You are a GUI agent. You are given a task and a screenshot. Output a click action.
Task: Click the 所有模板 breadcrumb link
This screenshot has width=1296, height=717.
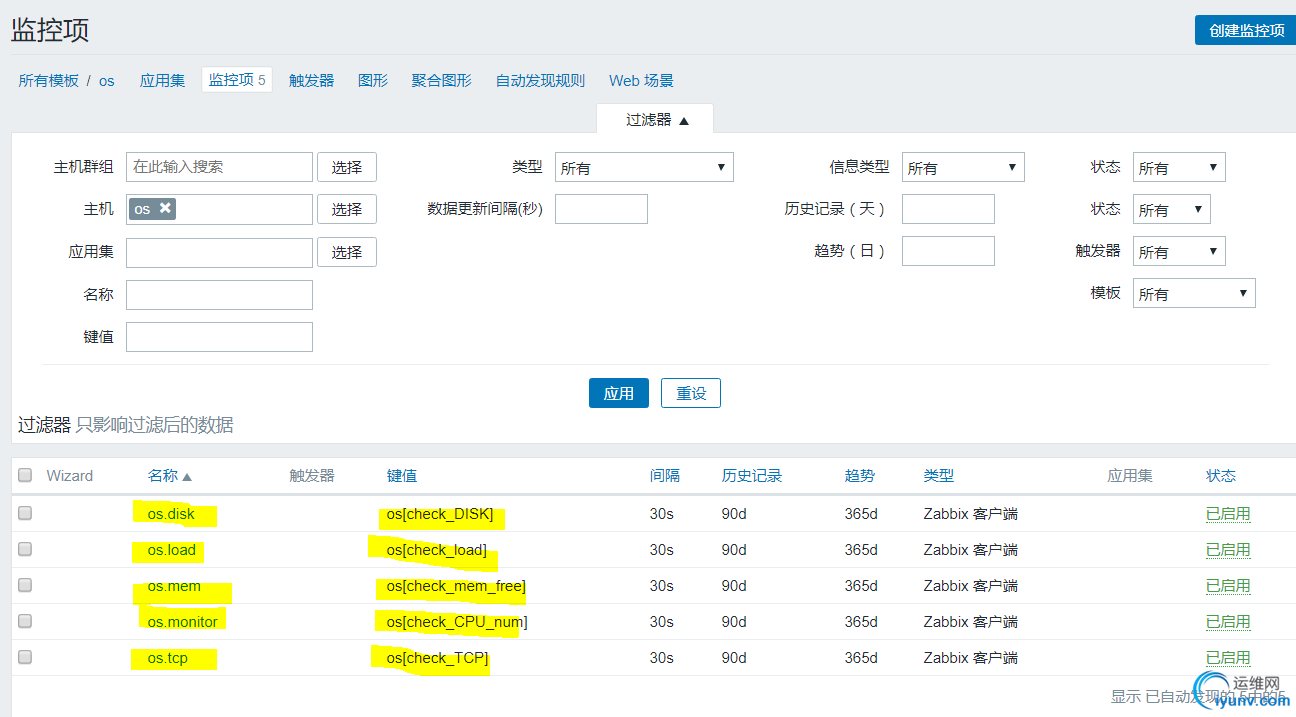[x=48, y=80]
